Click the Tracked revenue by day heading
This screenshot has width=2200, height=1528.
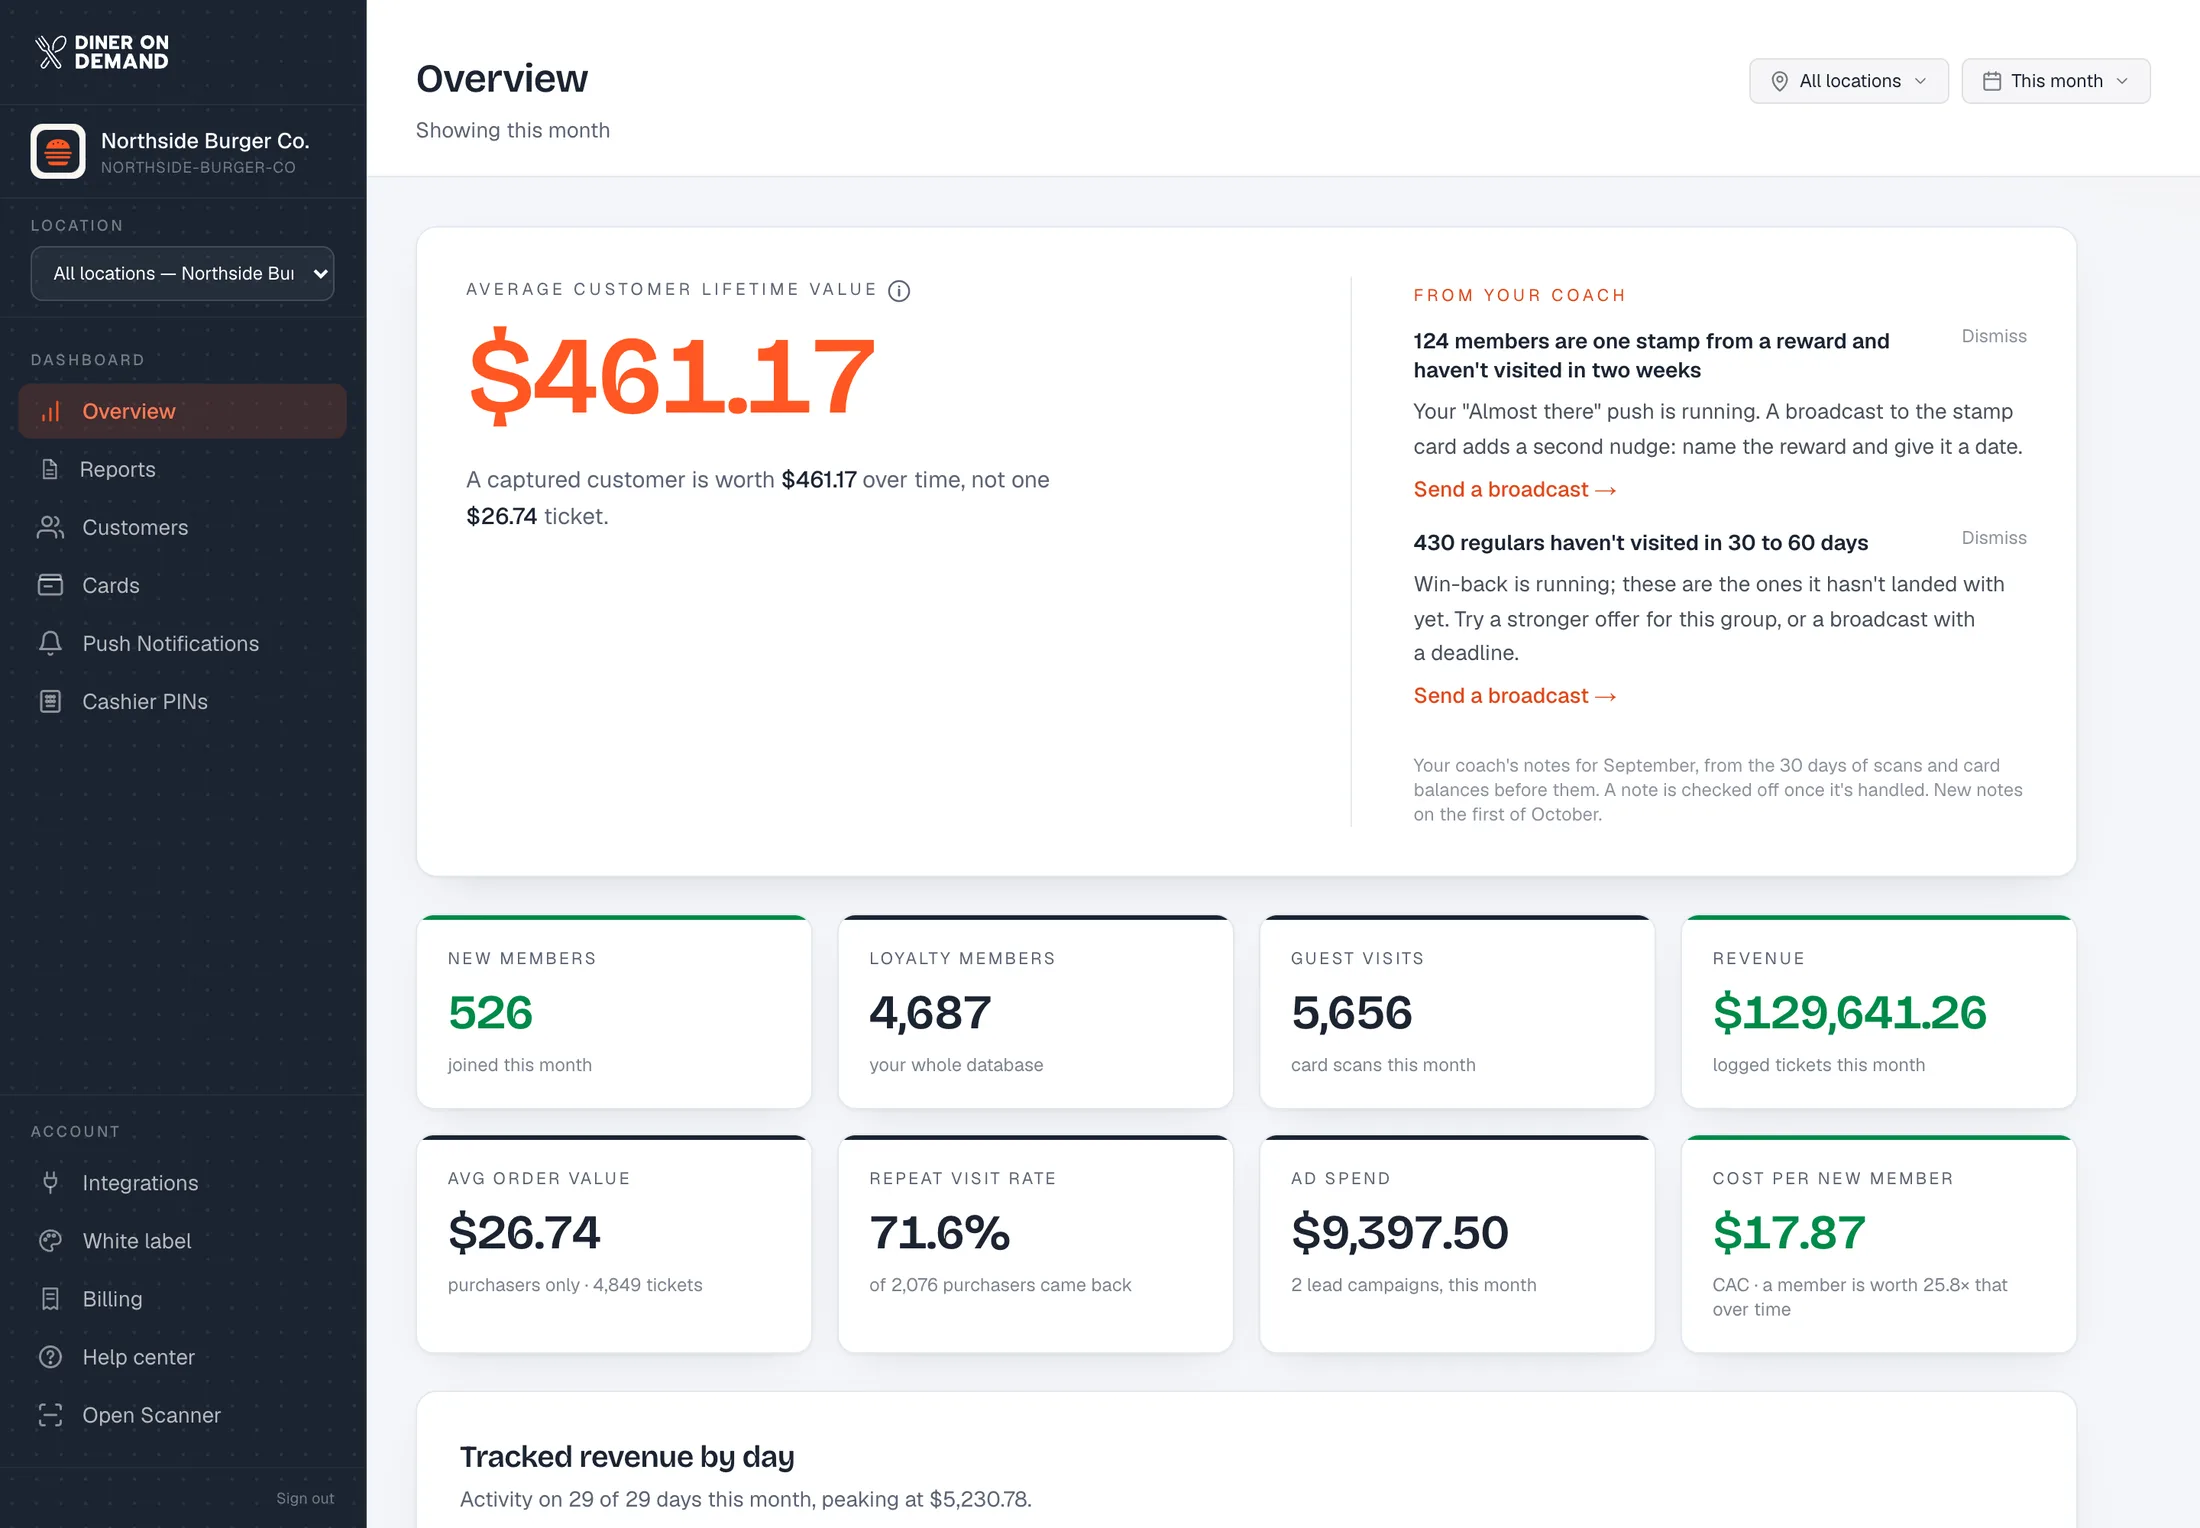(x=627, y=1456)
